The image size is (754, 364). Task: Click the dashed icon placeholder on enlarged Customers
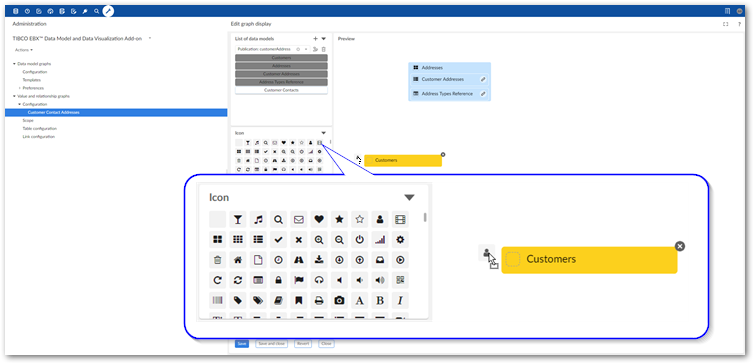click(513, 260)
